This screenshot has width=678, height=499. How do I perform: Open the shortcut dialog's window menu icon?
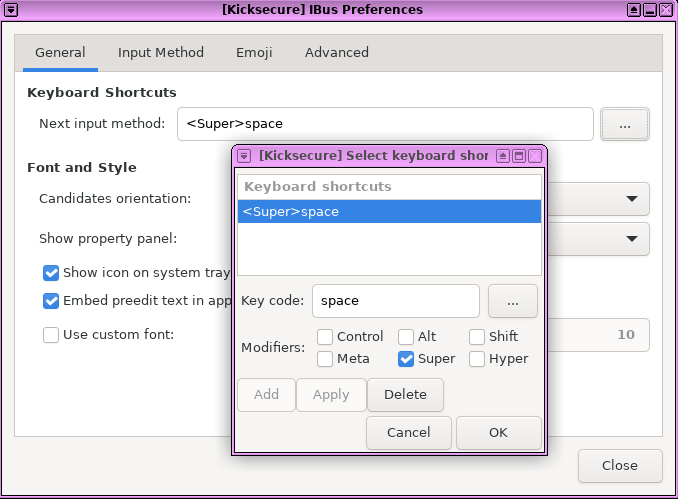pyautogui.click(x=243, y=156)
